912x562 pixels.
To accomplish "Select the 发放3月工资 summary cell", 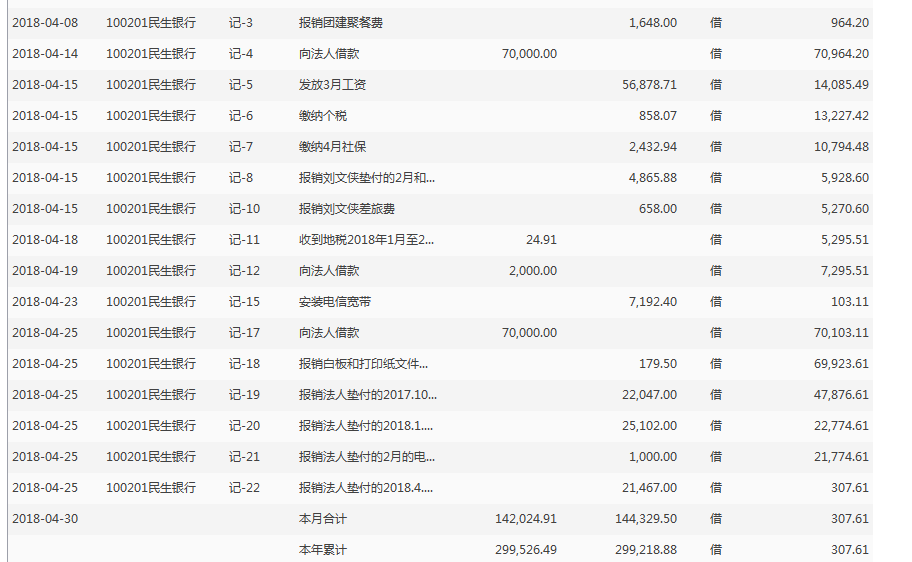I will coord(332,85).
